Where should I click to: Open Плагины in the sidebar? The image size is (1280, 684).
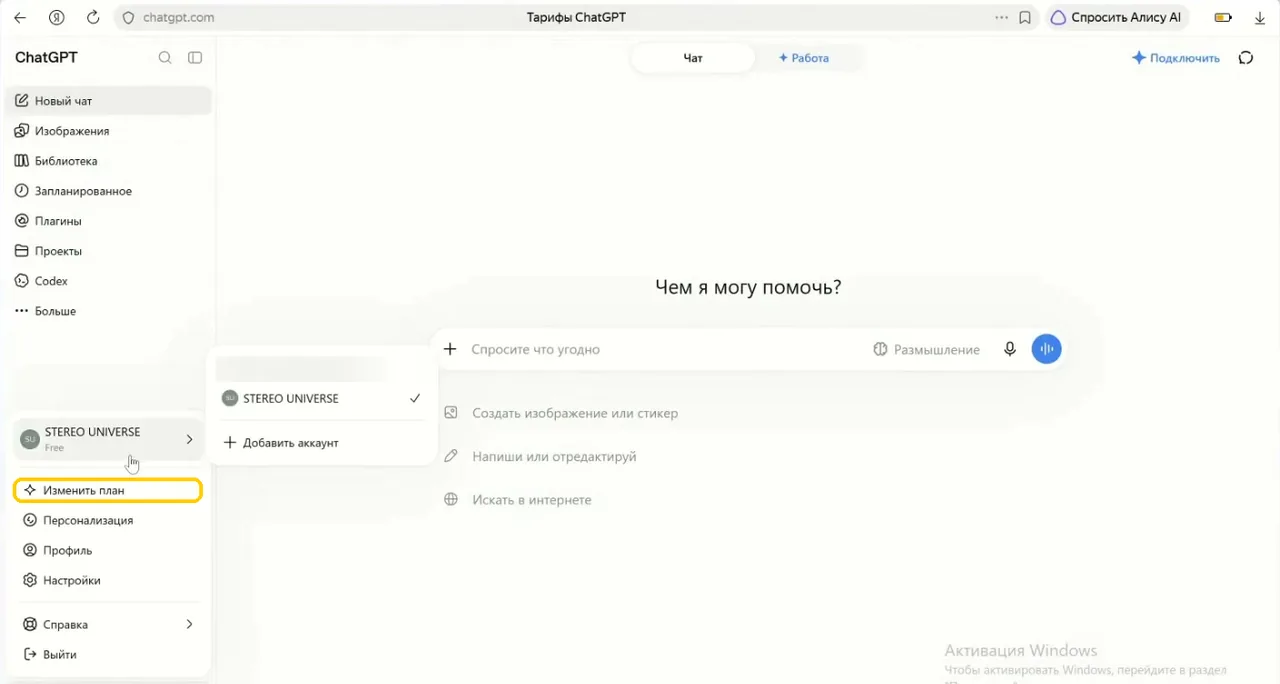pyautogui.click(x=108, y=221)
